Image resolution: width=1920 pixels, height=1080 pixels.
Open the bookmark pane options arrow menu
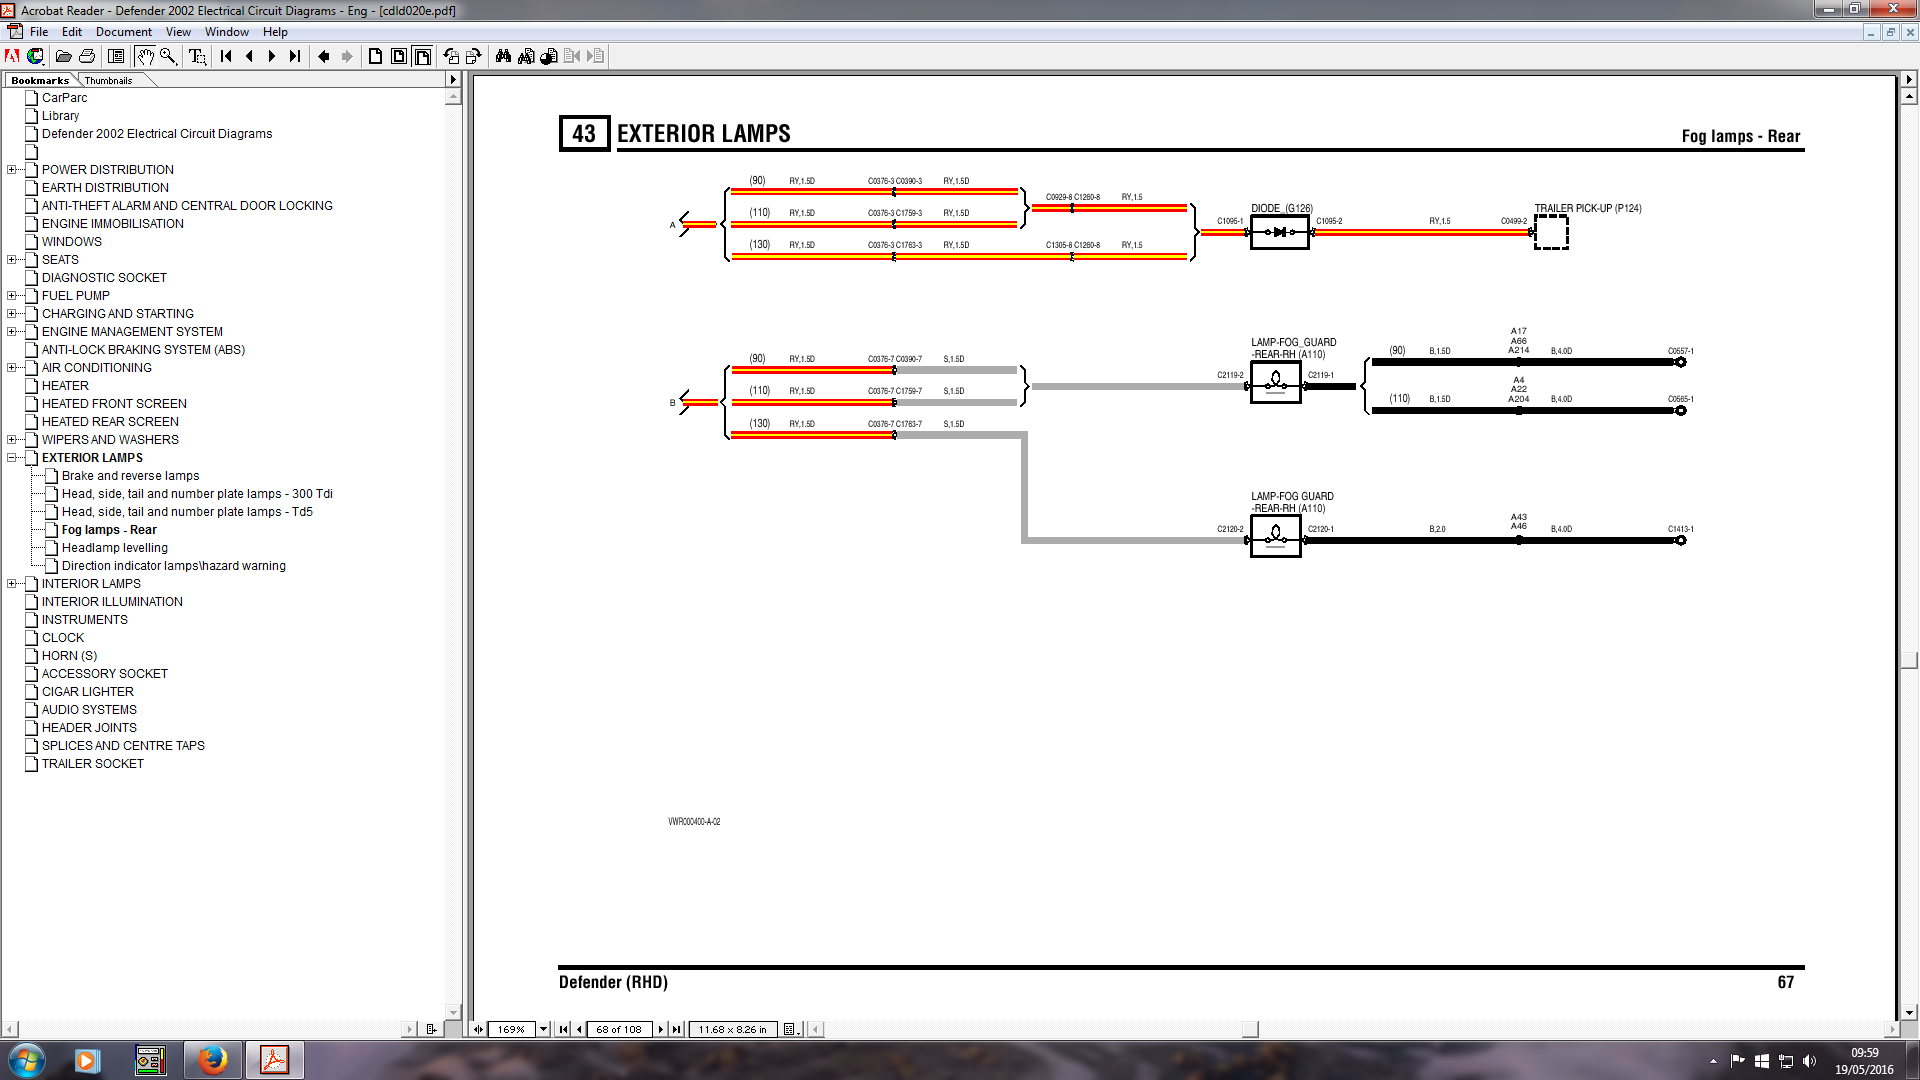click(x=453, y=79)
